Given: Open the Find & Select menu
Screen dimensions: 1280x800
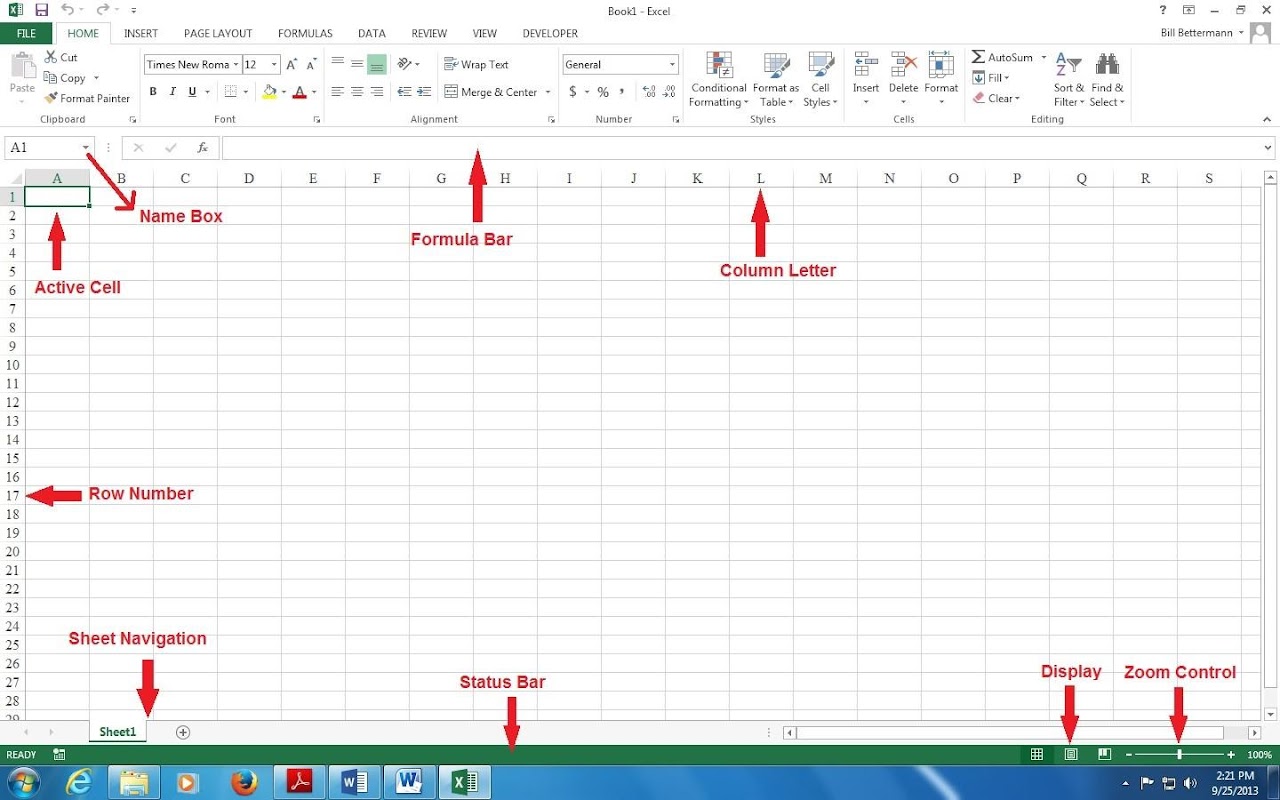Looking at the screenshot, I should [1107, 80].
